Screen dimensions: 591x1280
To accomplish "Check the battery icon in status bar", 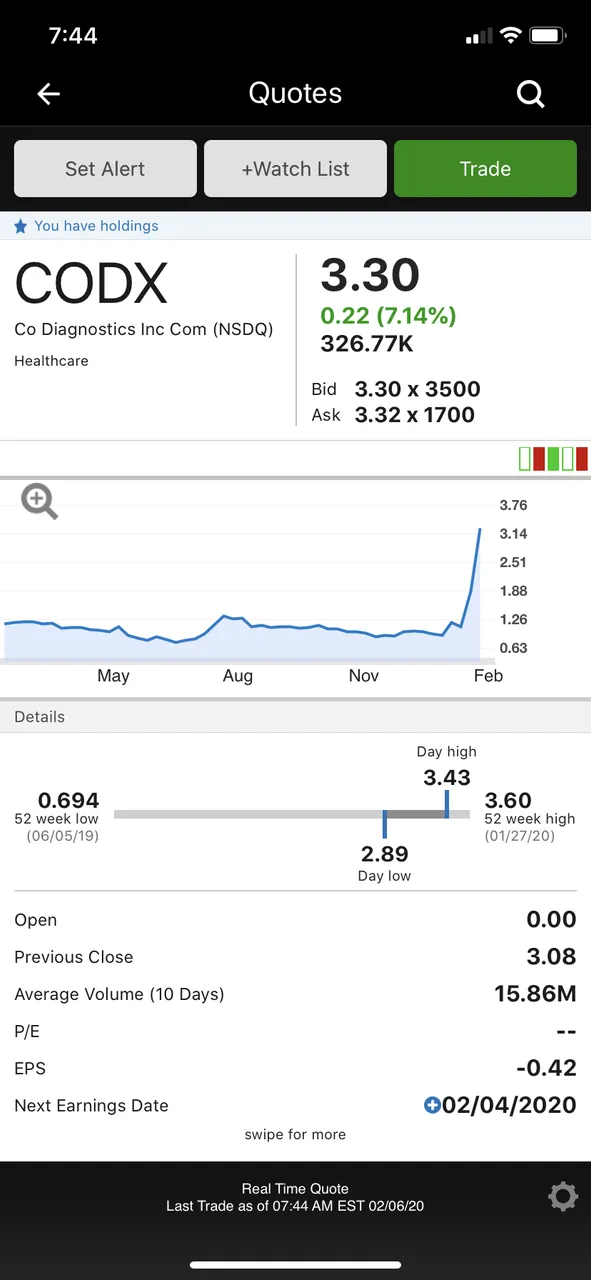I will (548, 36).
